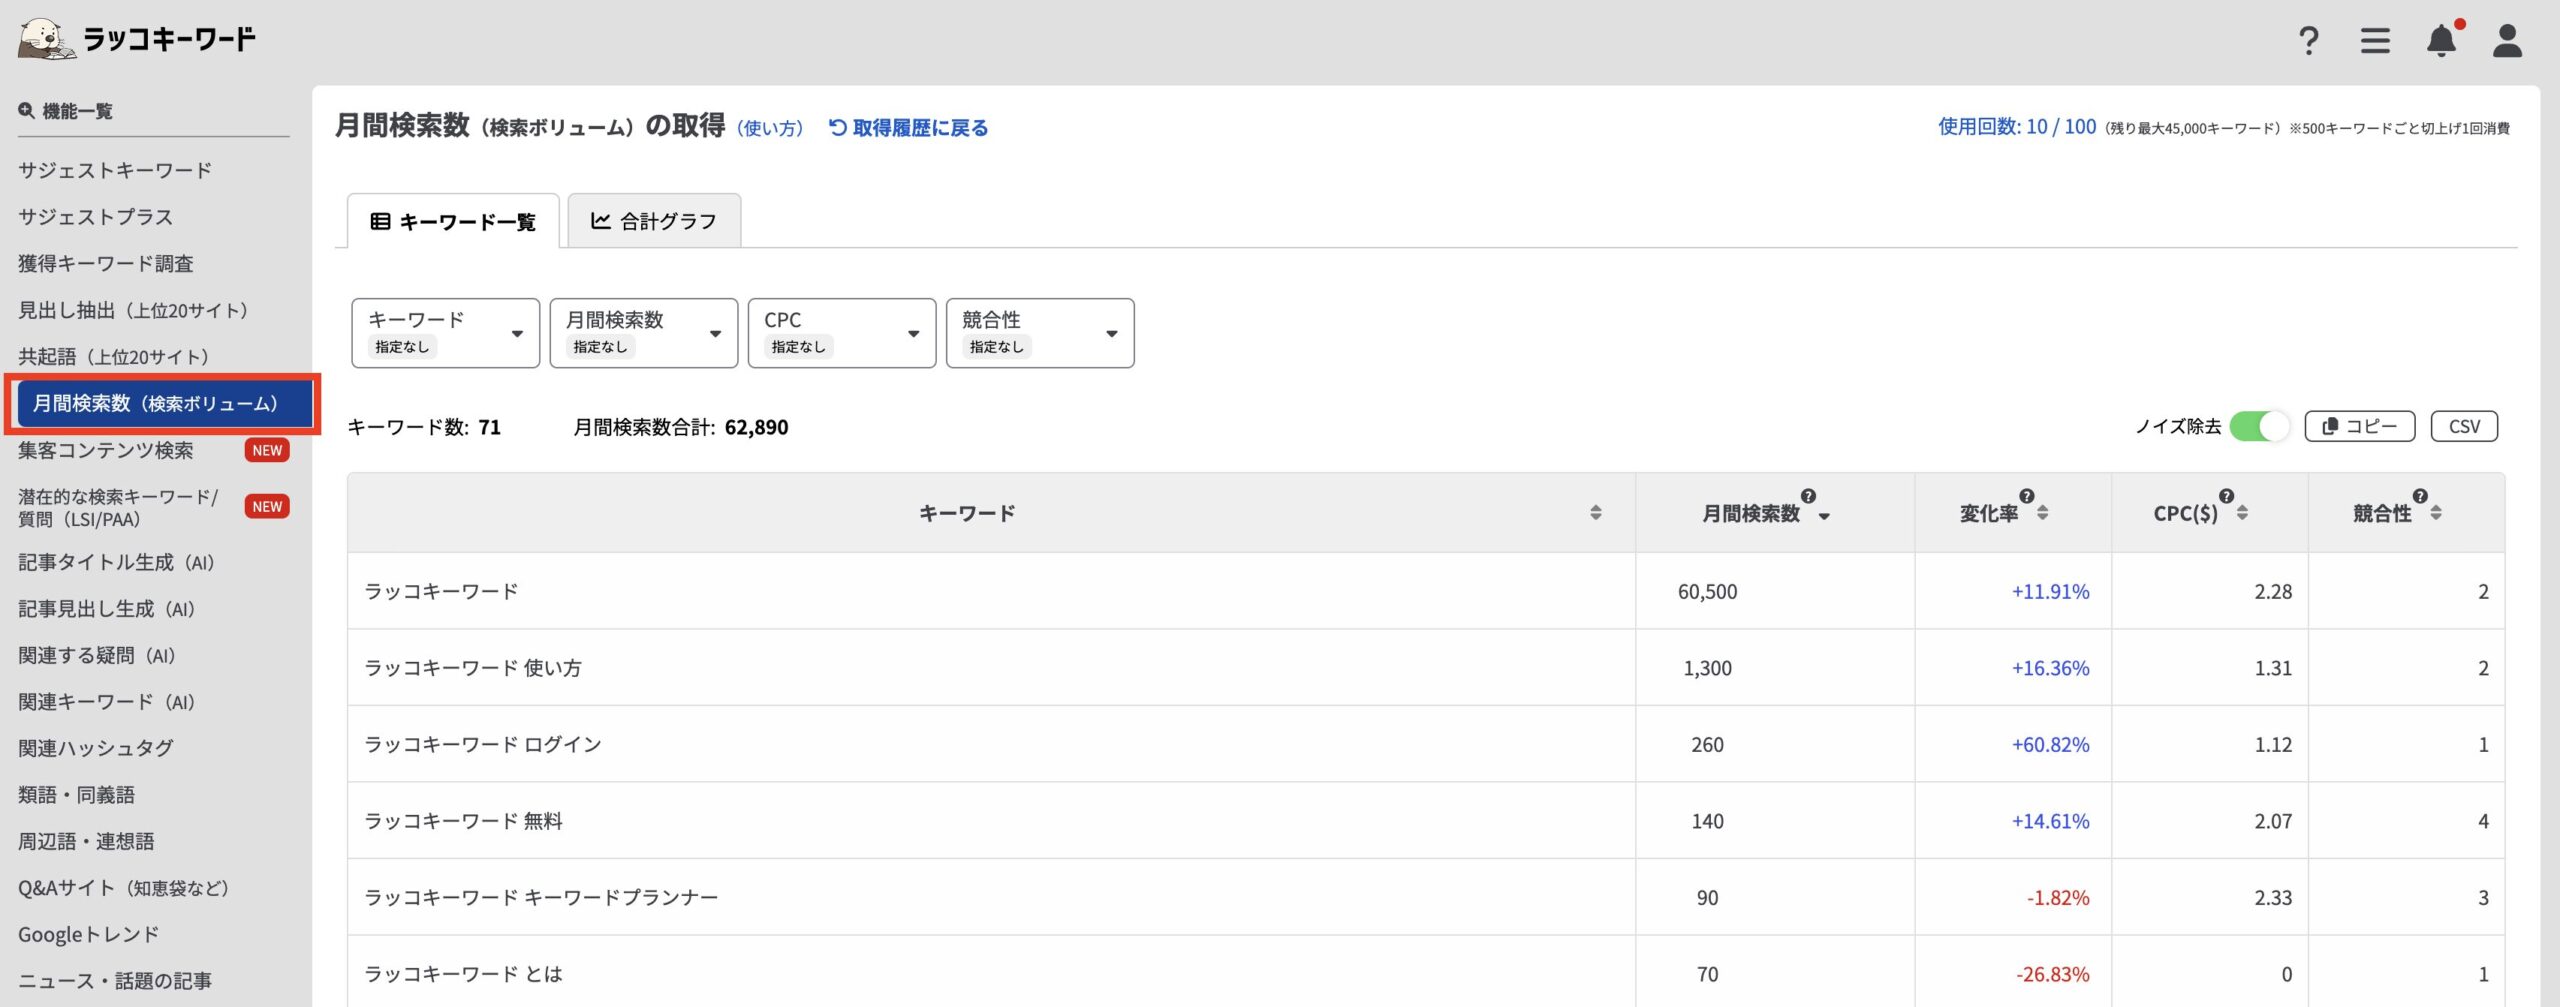Sort by 月間検索数 descending arrow
This screenshot has width=2560, height=1007.
pyautogui.click(x=1824, y=516)
